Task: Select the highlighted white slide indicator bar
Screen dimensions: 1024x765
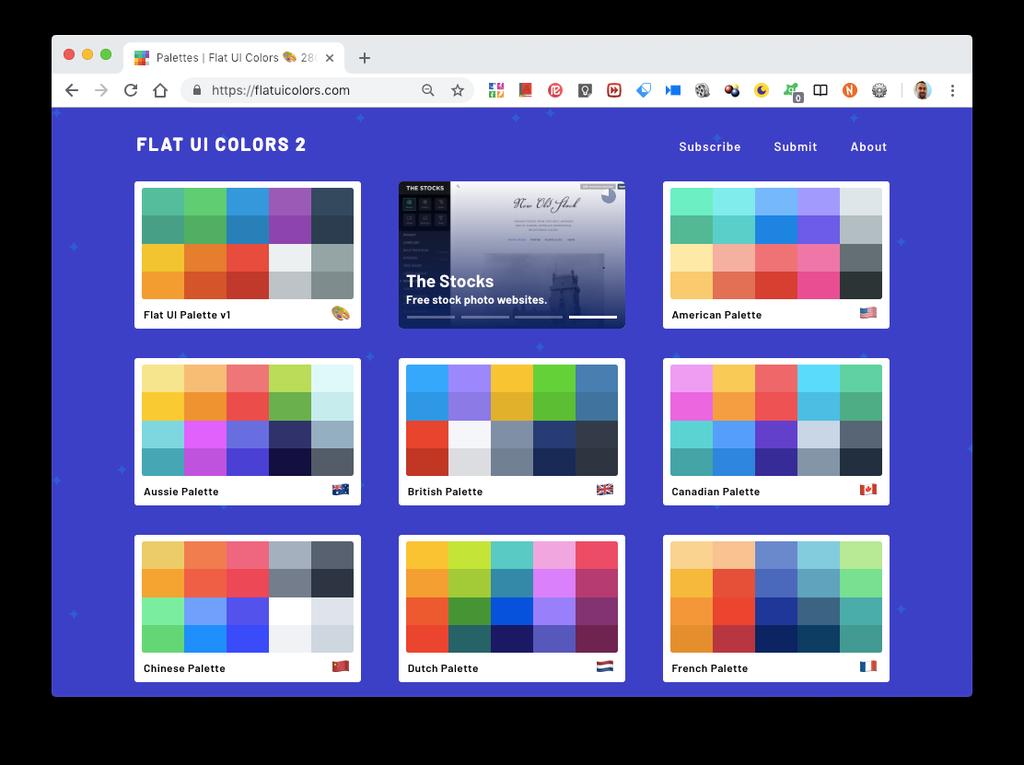Action: tap(592, 317)
